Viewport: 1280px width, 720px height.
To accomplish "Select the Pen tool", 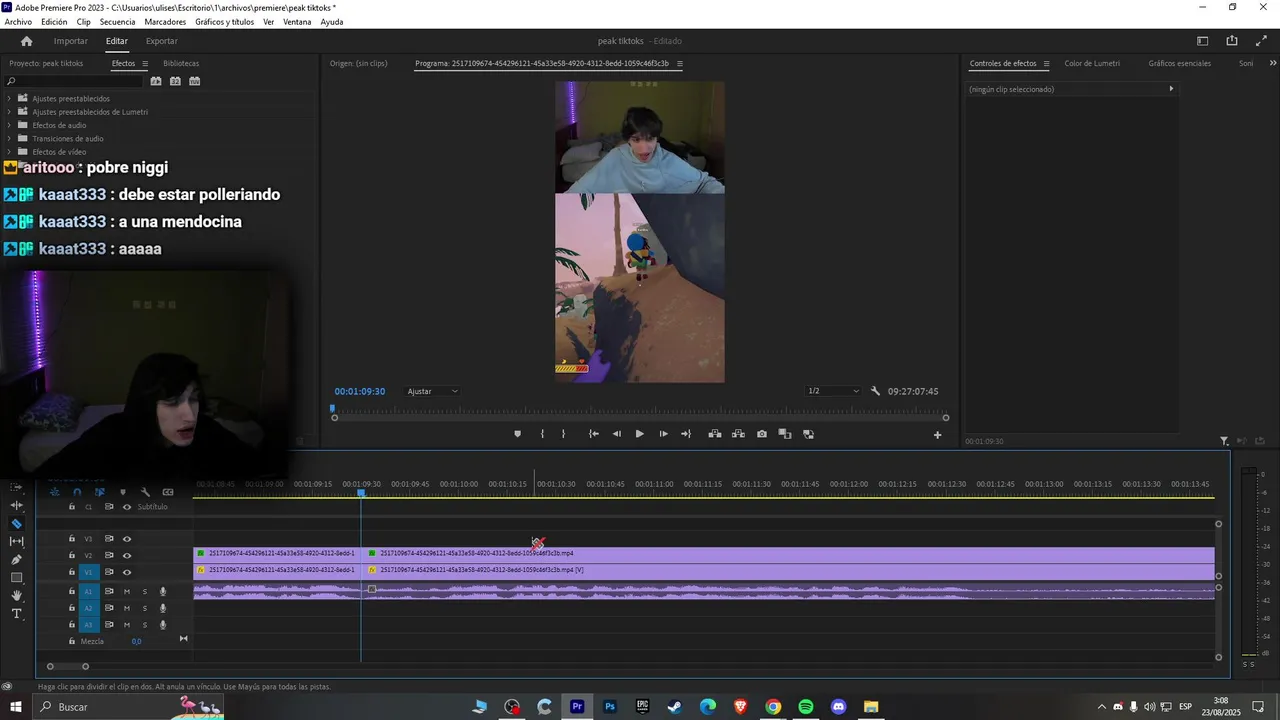I will 16,559.
